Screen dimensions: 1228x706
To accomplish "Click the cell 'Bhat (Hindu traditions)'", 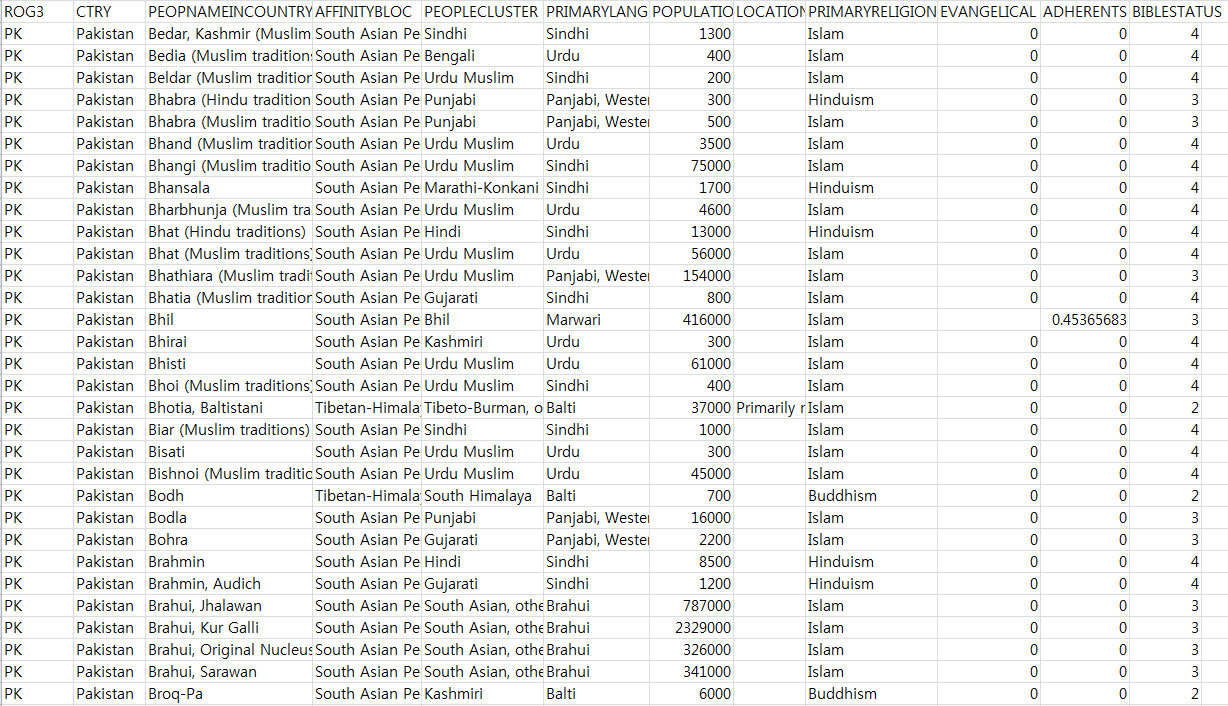I will (x=229, y=232).
